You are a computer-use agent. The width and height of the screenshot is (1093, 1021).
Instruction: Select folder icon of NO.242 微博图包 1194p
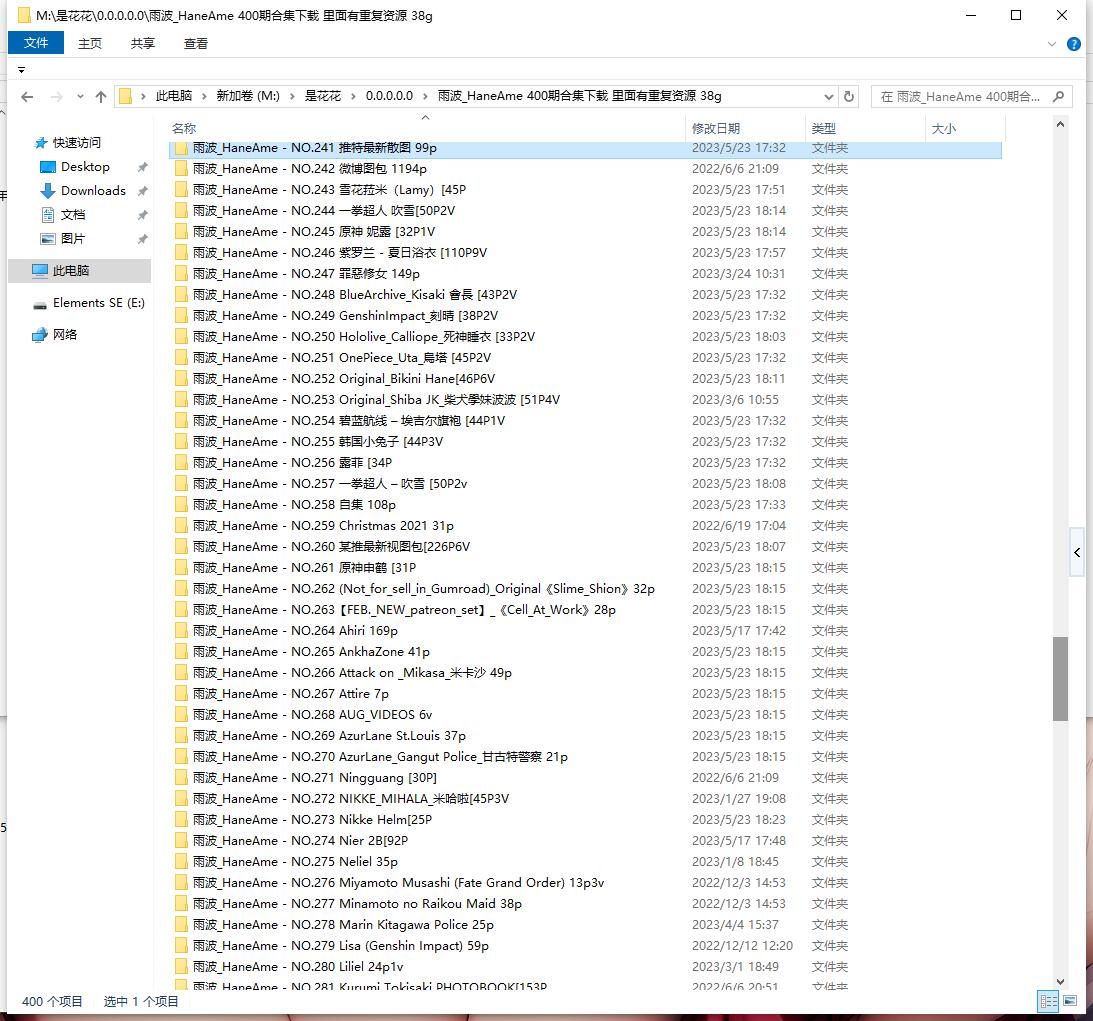point(181,169)
